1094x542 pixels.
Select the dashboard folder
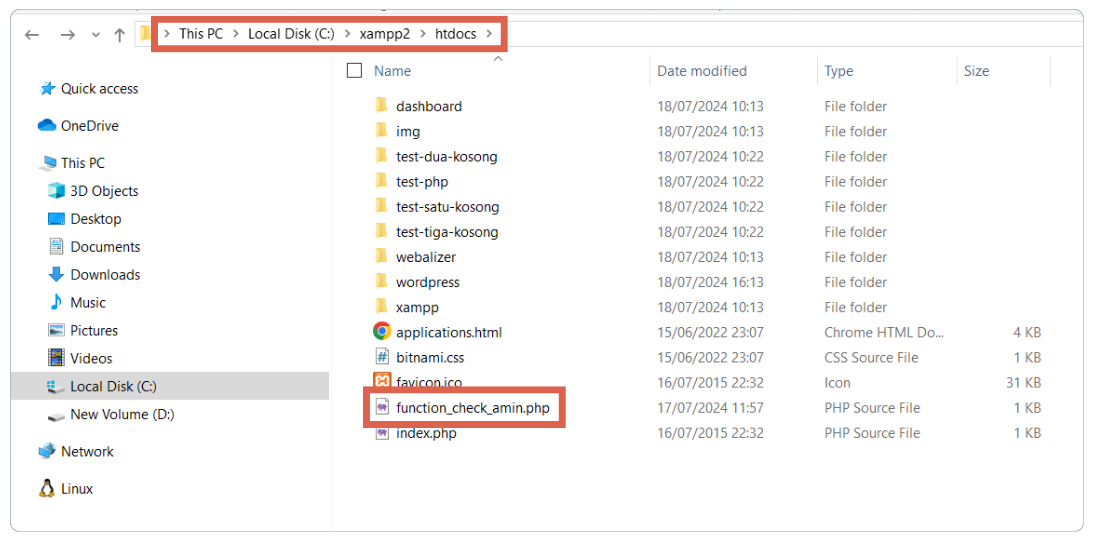(x=428, y=106)
